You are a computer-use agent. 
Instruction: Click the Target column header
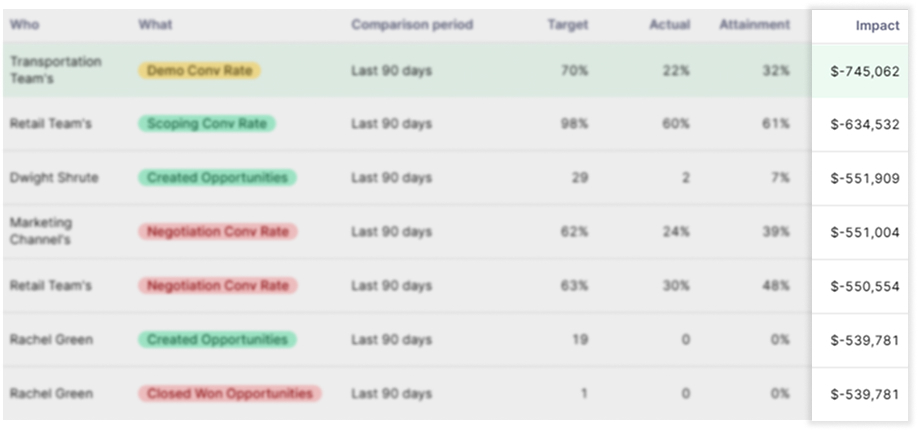(x=568, y=24)
